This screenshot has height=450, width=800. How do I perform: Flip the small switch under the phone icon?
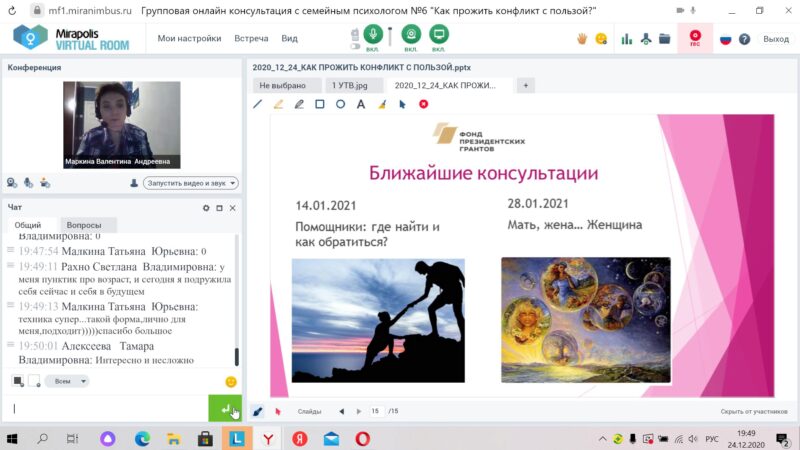[355, 46]
